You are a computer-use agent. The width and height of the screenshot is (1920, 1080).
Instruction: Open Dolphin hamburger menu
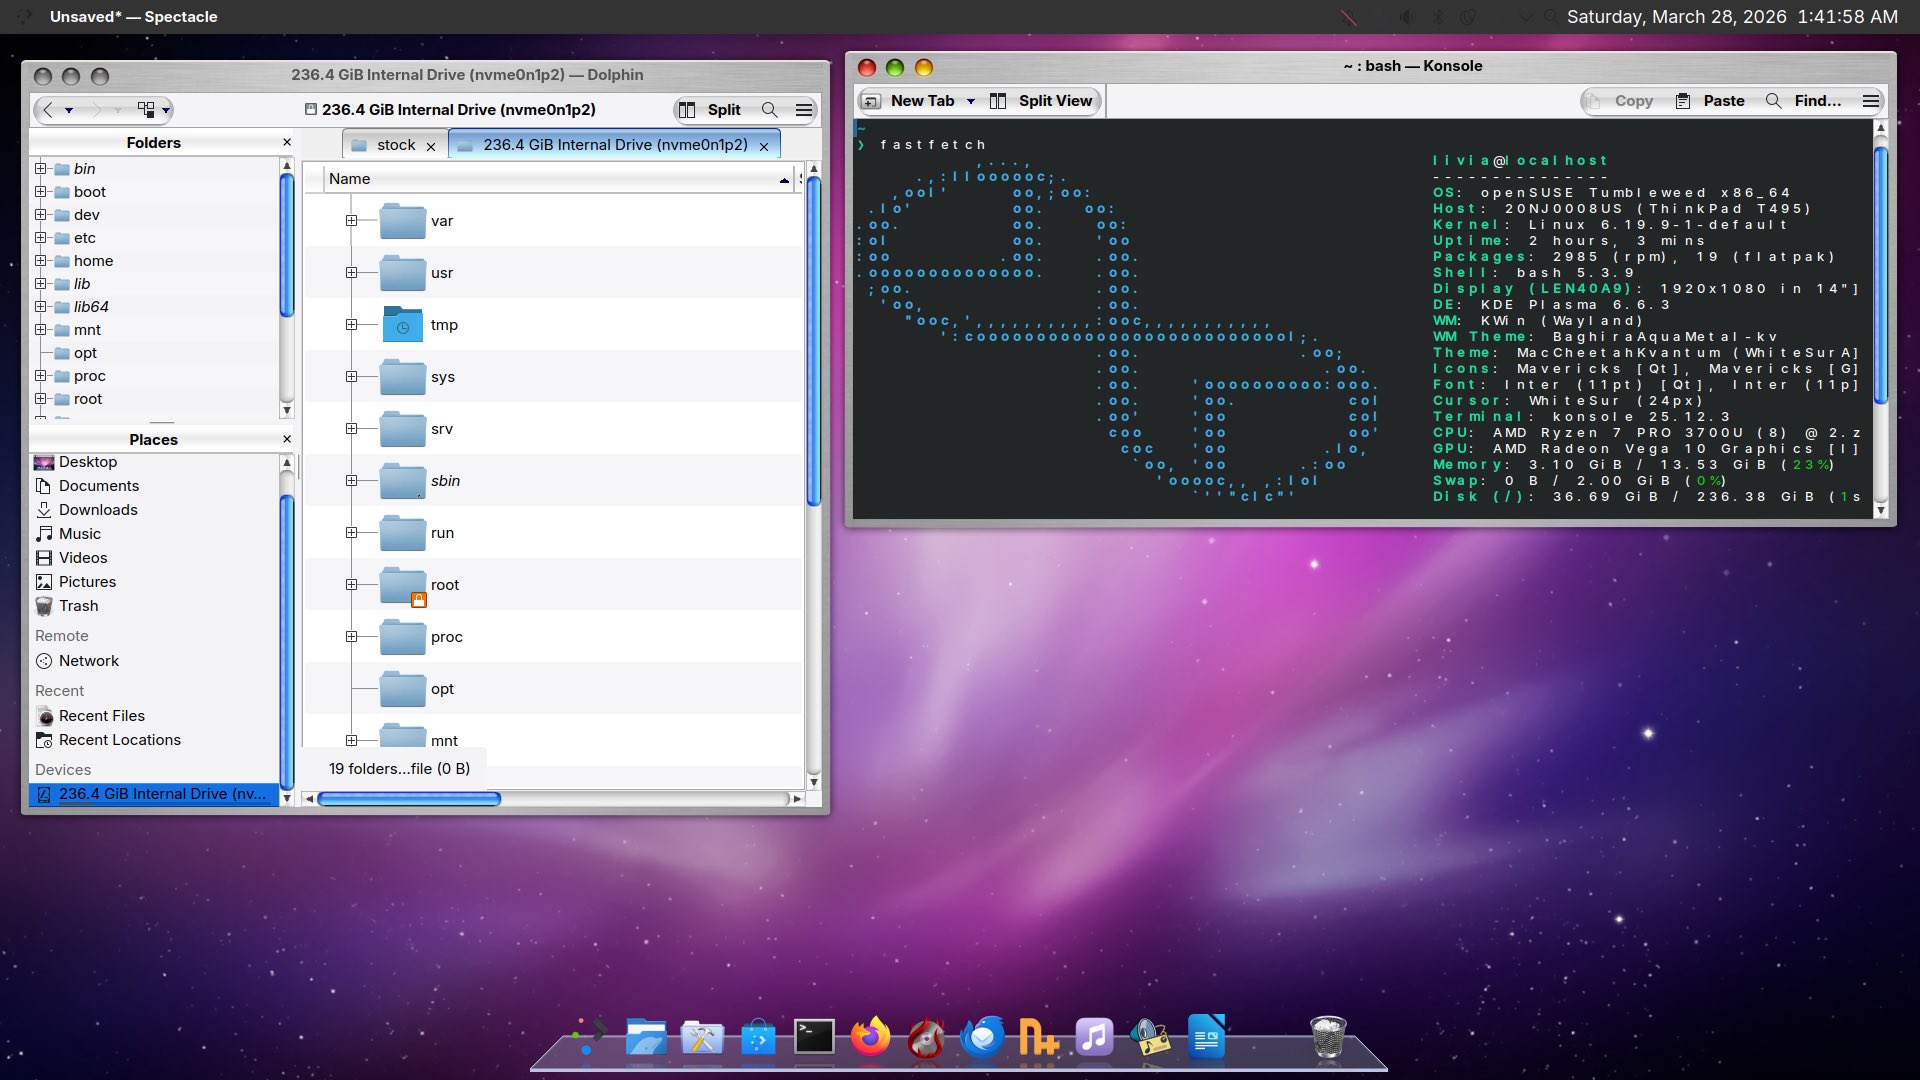pyautogui.click(x=804, y=110)
